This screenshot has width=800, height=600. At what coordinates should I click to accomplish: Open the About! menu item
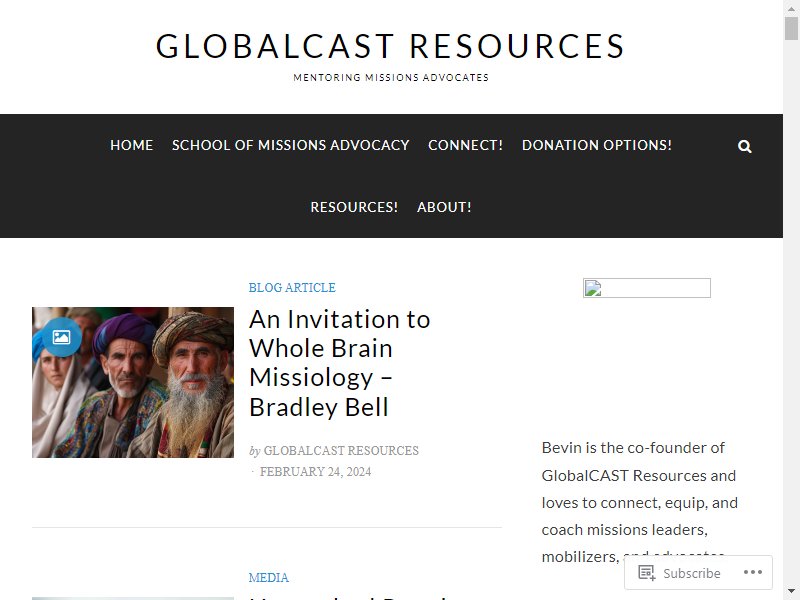(x=444, y=207)
